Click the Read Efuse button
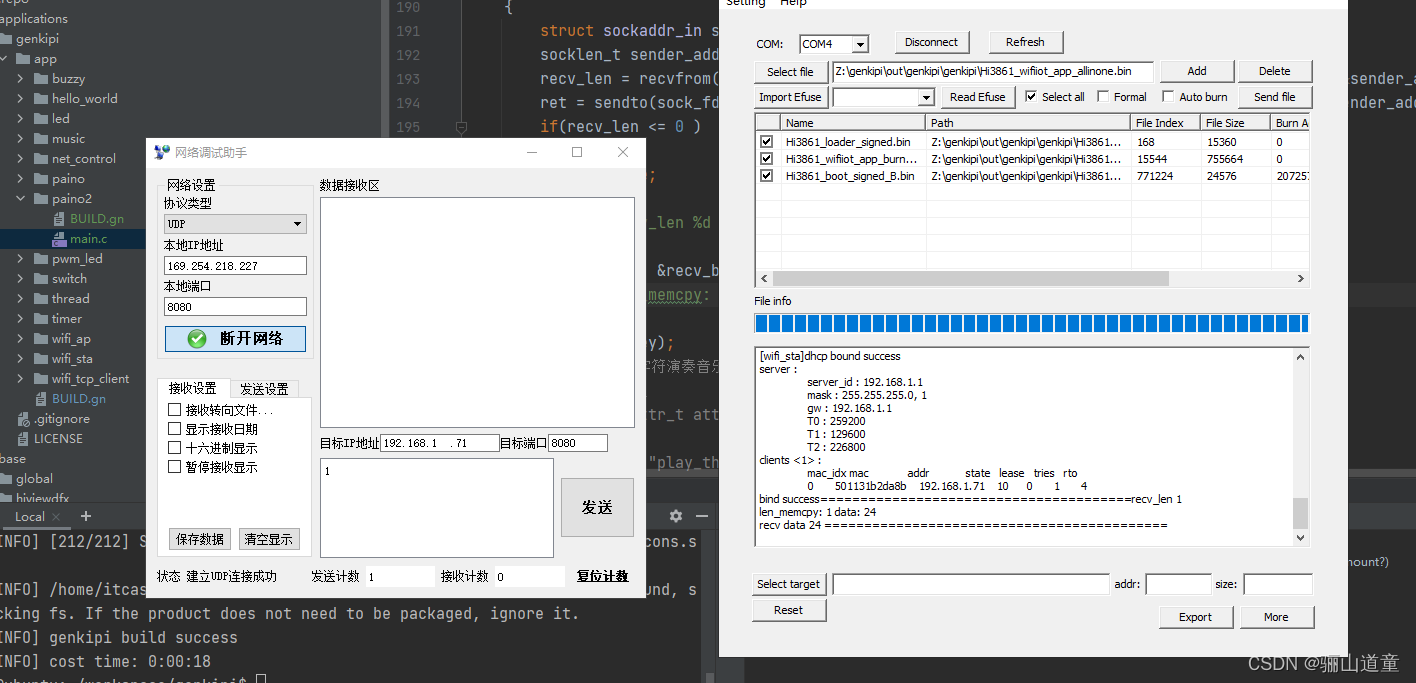The image size is (1416, 683). click(977, 97)
